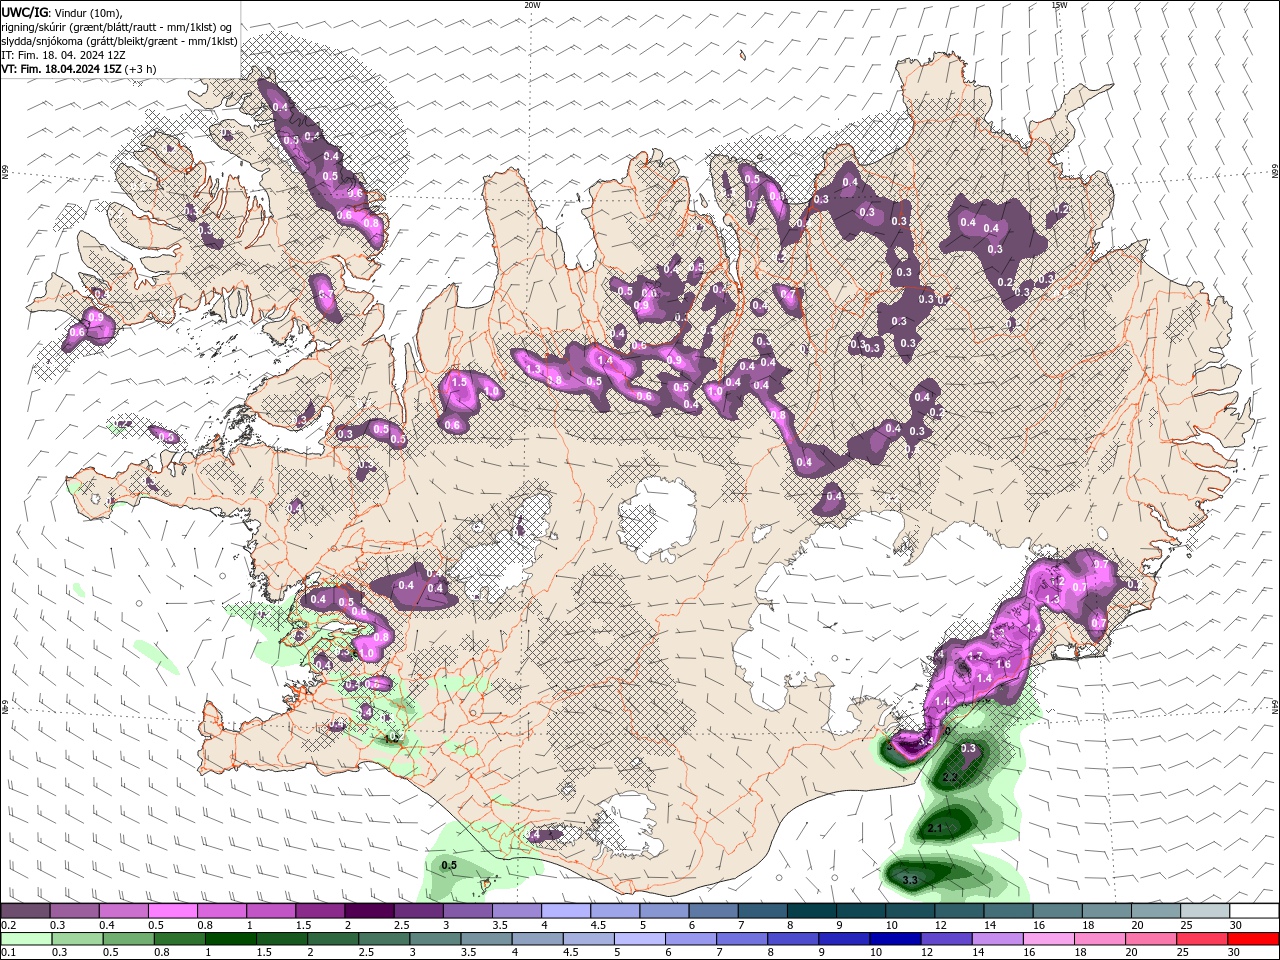
Task: Click the bright red swatch after bottom-row 30
Action: point(1252,939)
